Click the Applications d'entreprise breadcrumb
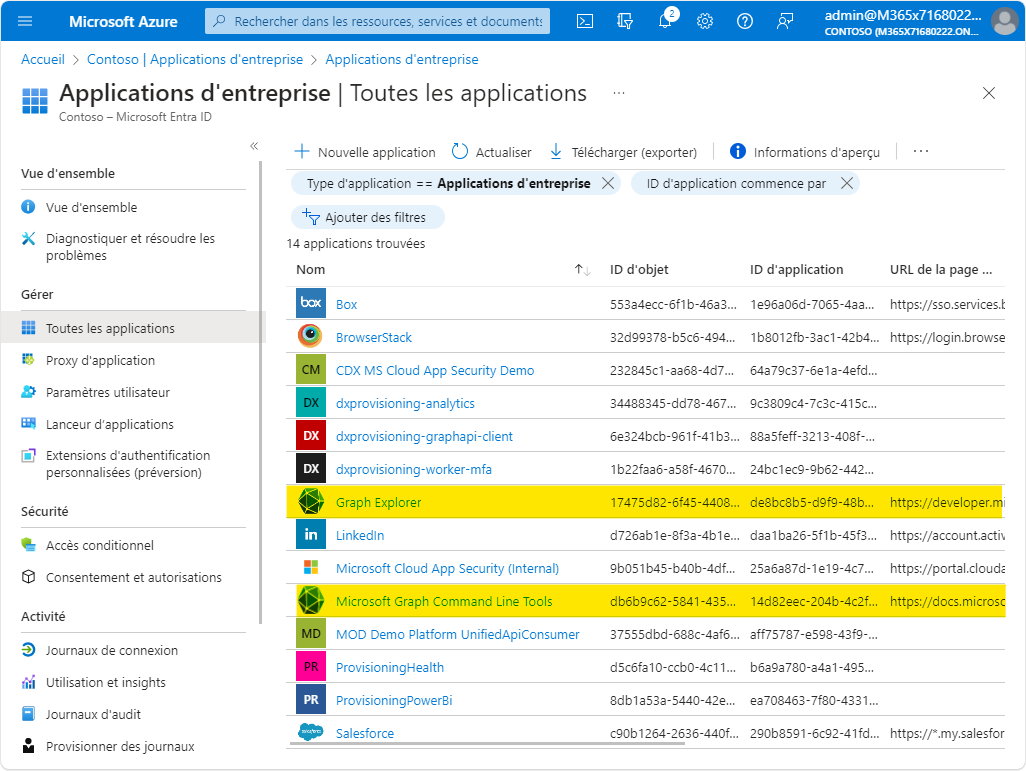Screen dimensions: 1026x771 [x=402, y=60]
